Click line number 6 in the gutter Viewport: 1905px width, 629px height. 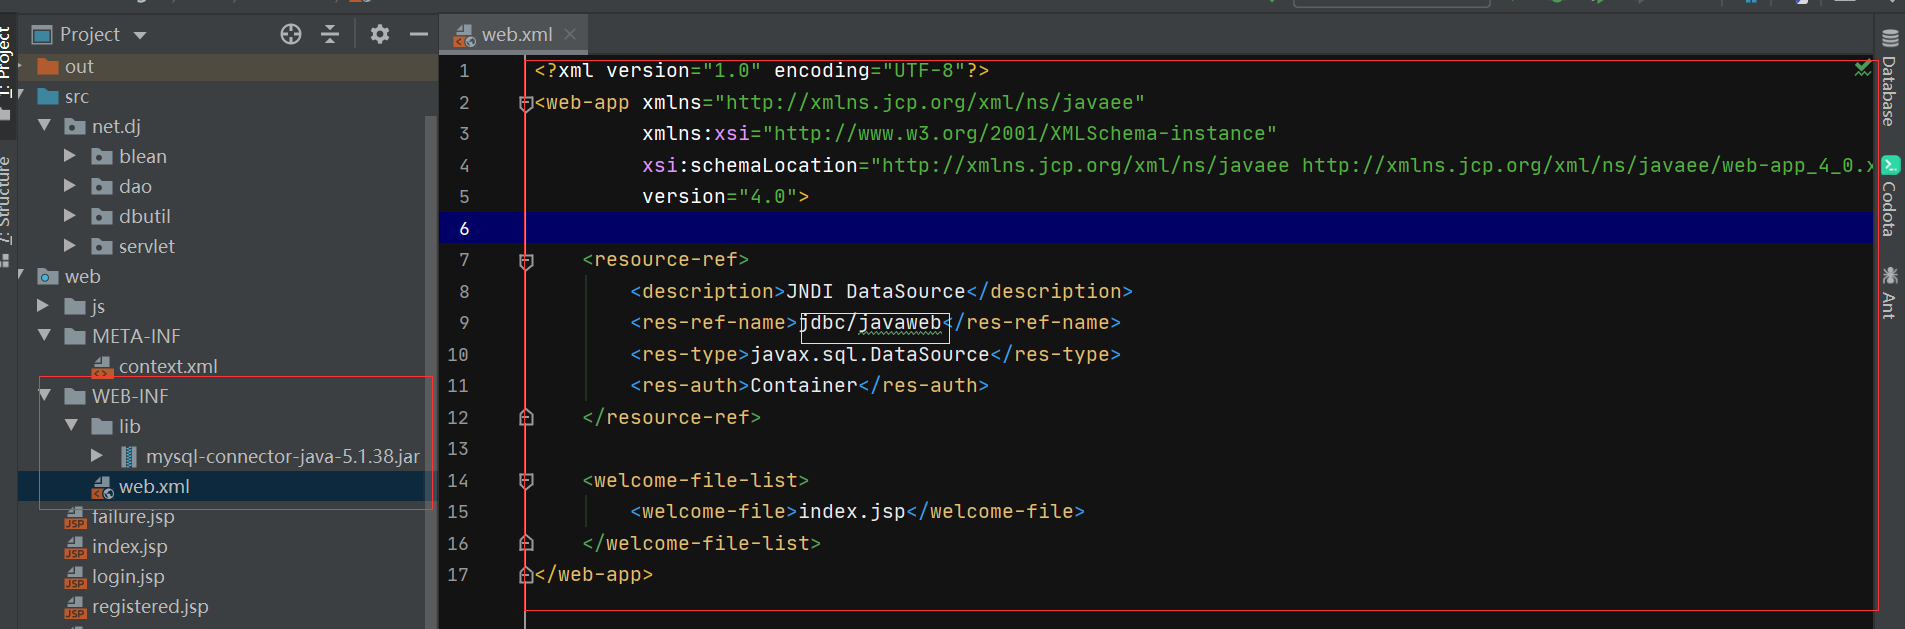point(464,229)
